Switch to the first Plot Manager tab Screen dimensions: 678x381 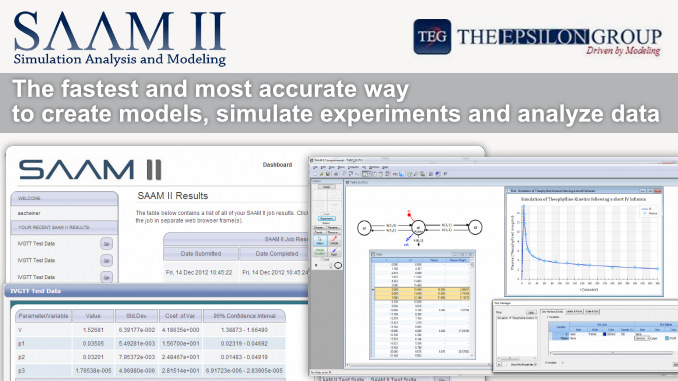pos(552,311)
